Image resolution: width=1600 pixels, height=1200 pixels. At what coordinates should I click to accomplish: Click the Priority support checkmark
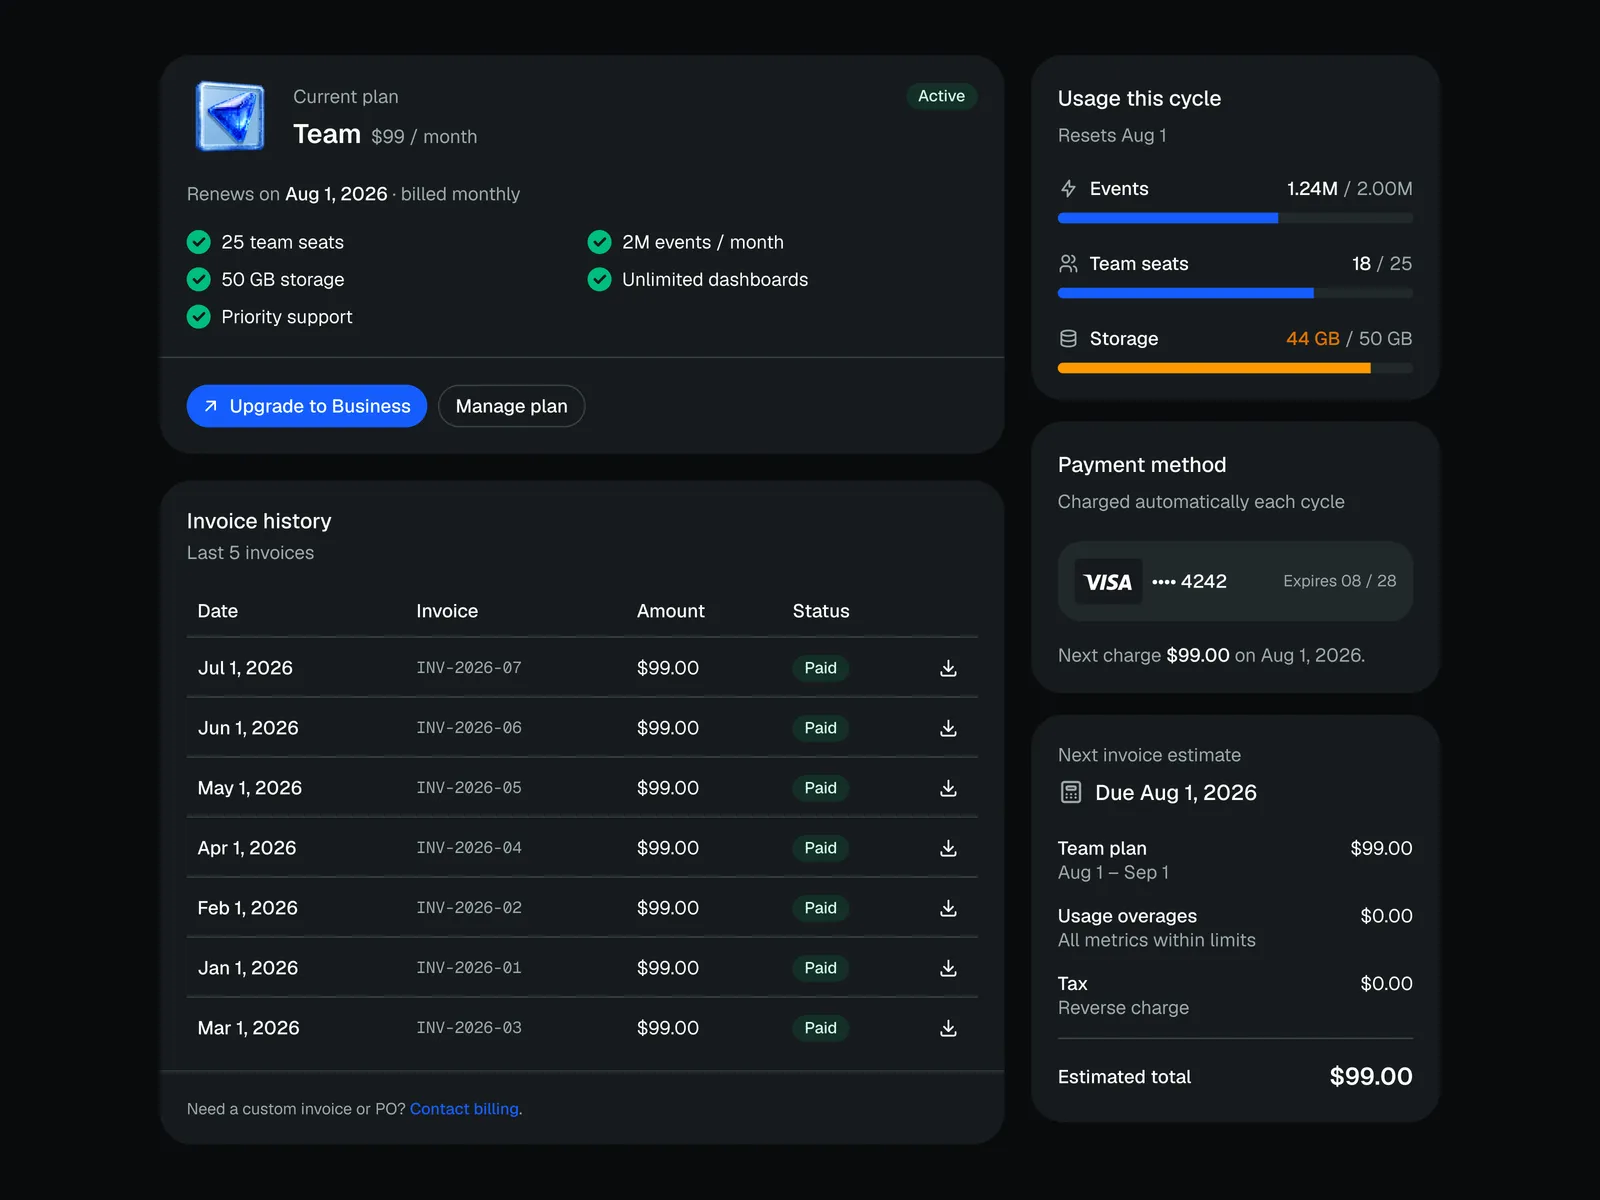click(x=199, y=317)
